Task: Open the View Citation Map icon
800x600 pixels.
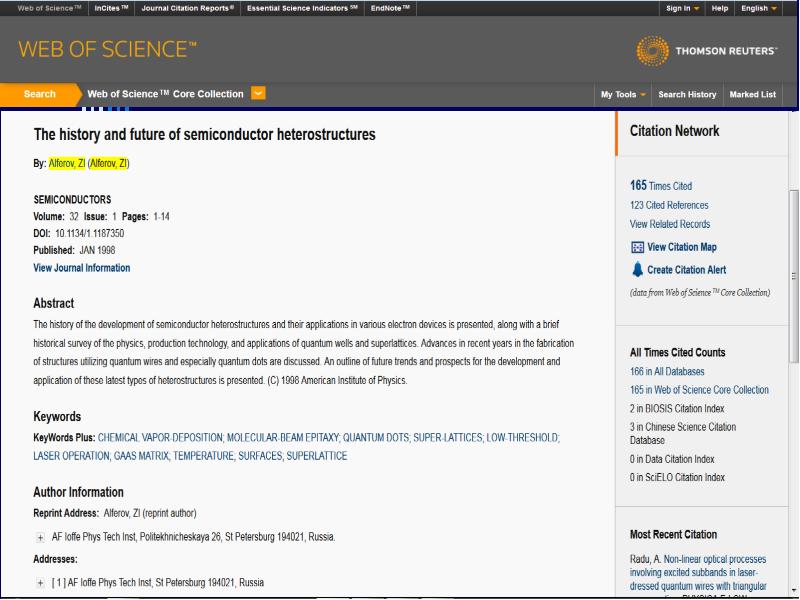Action: point(637,247)
